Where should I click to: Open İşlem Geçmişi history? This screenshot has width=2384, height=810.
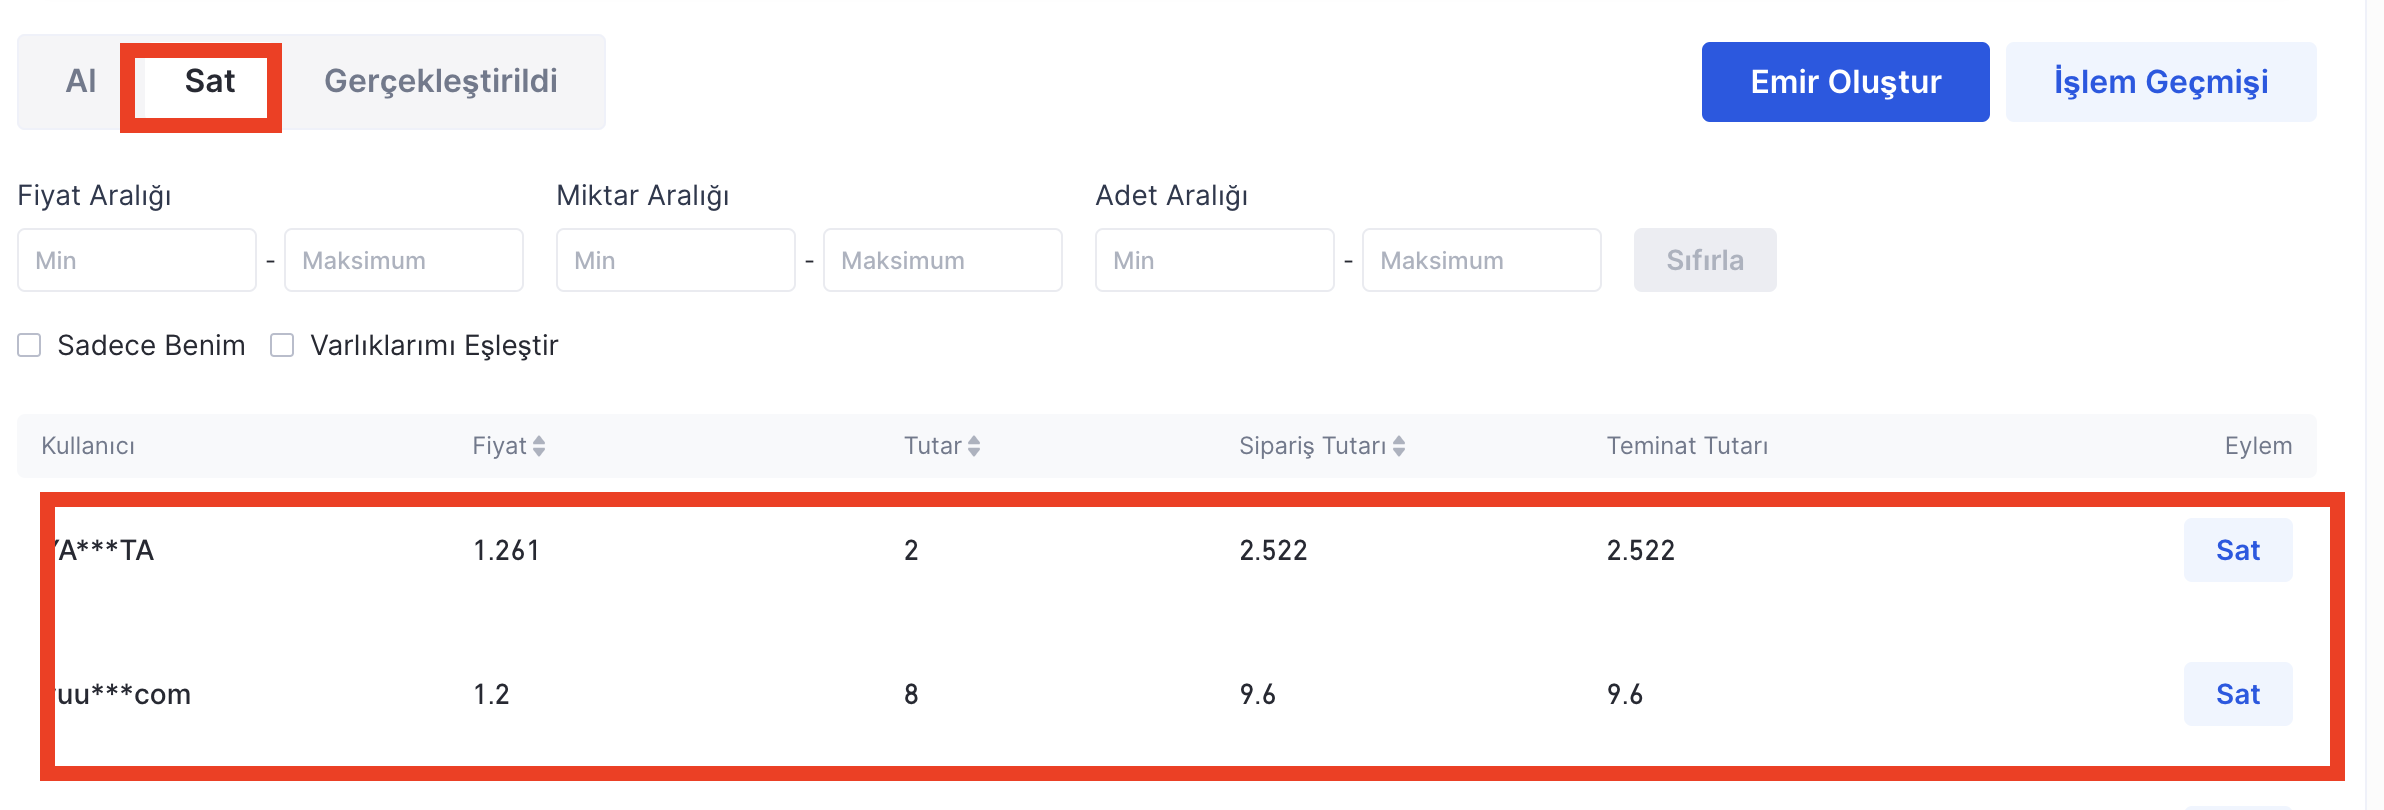point(2160,82)
